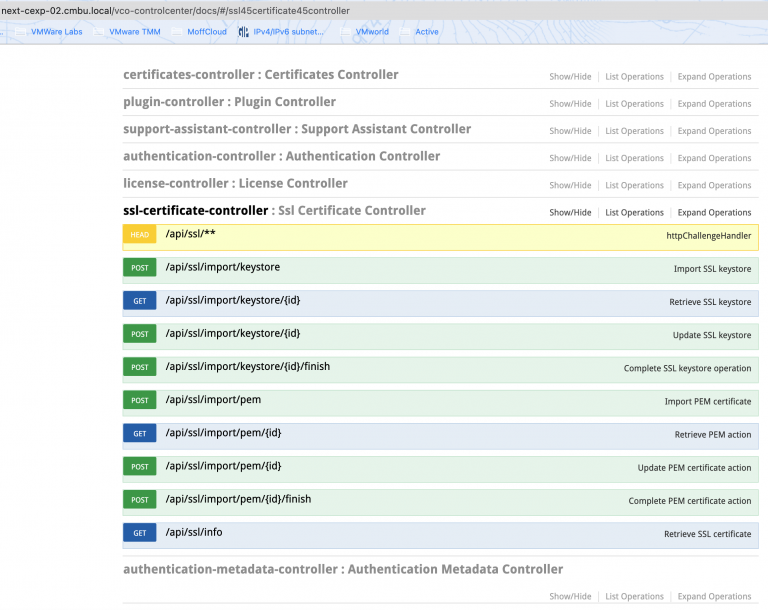
Task: Toggle Show/Hide for certificates-controller
Action: point(570,77)
